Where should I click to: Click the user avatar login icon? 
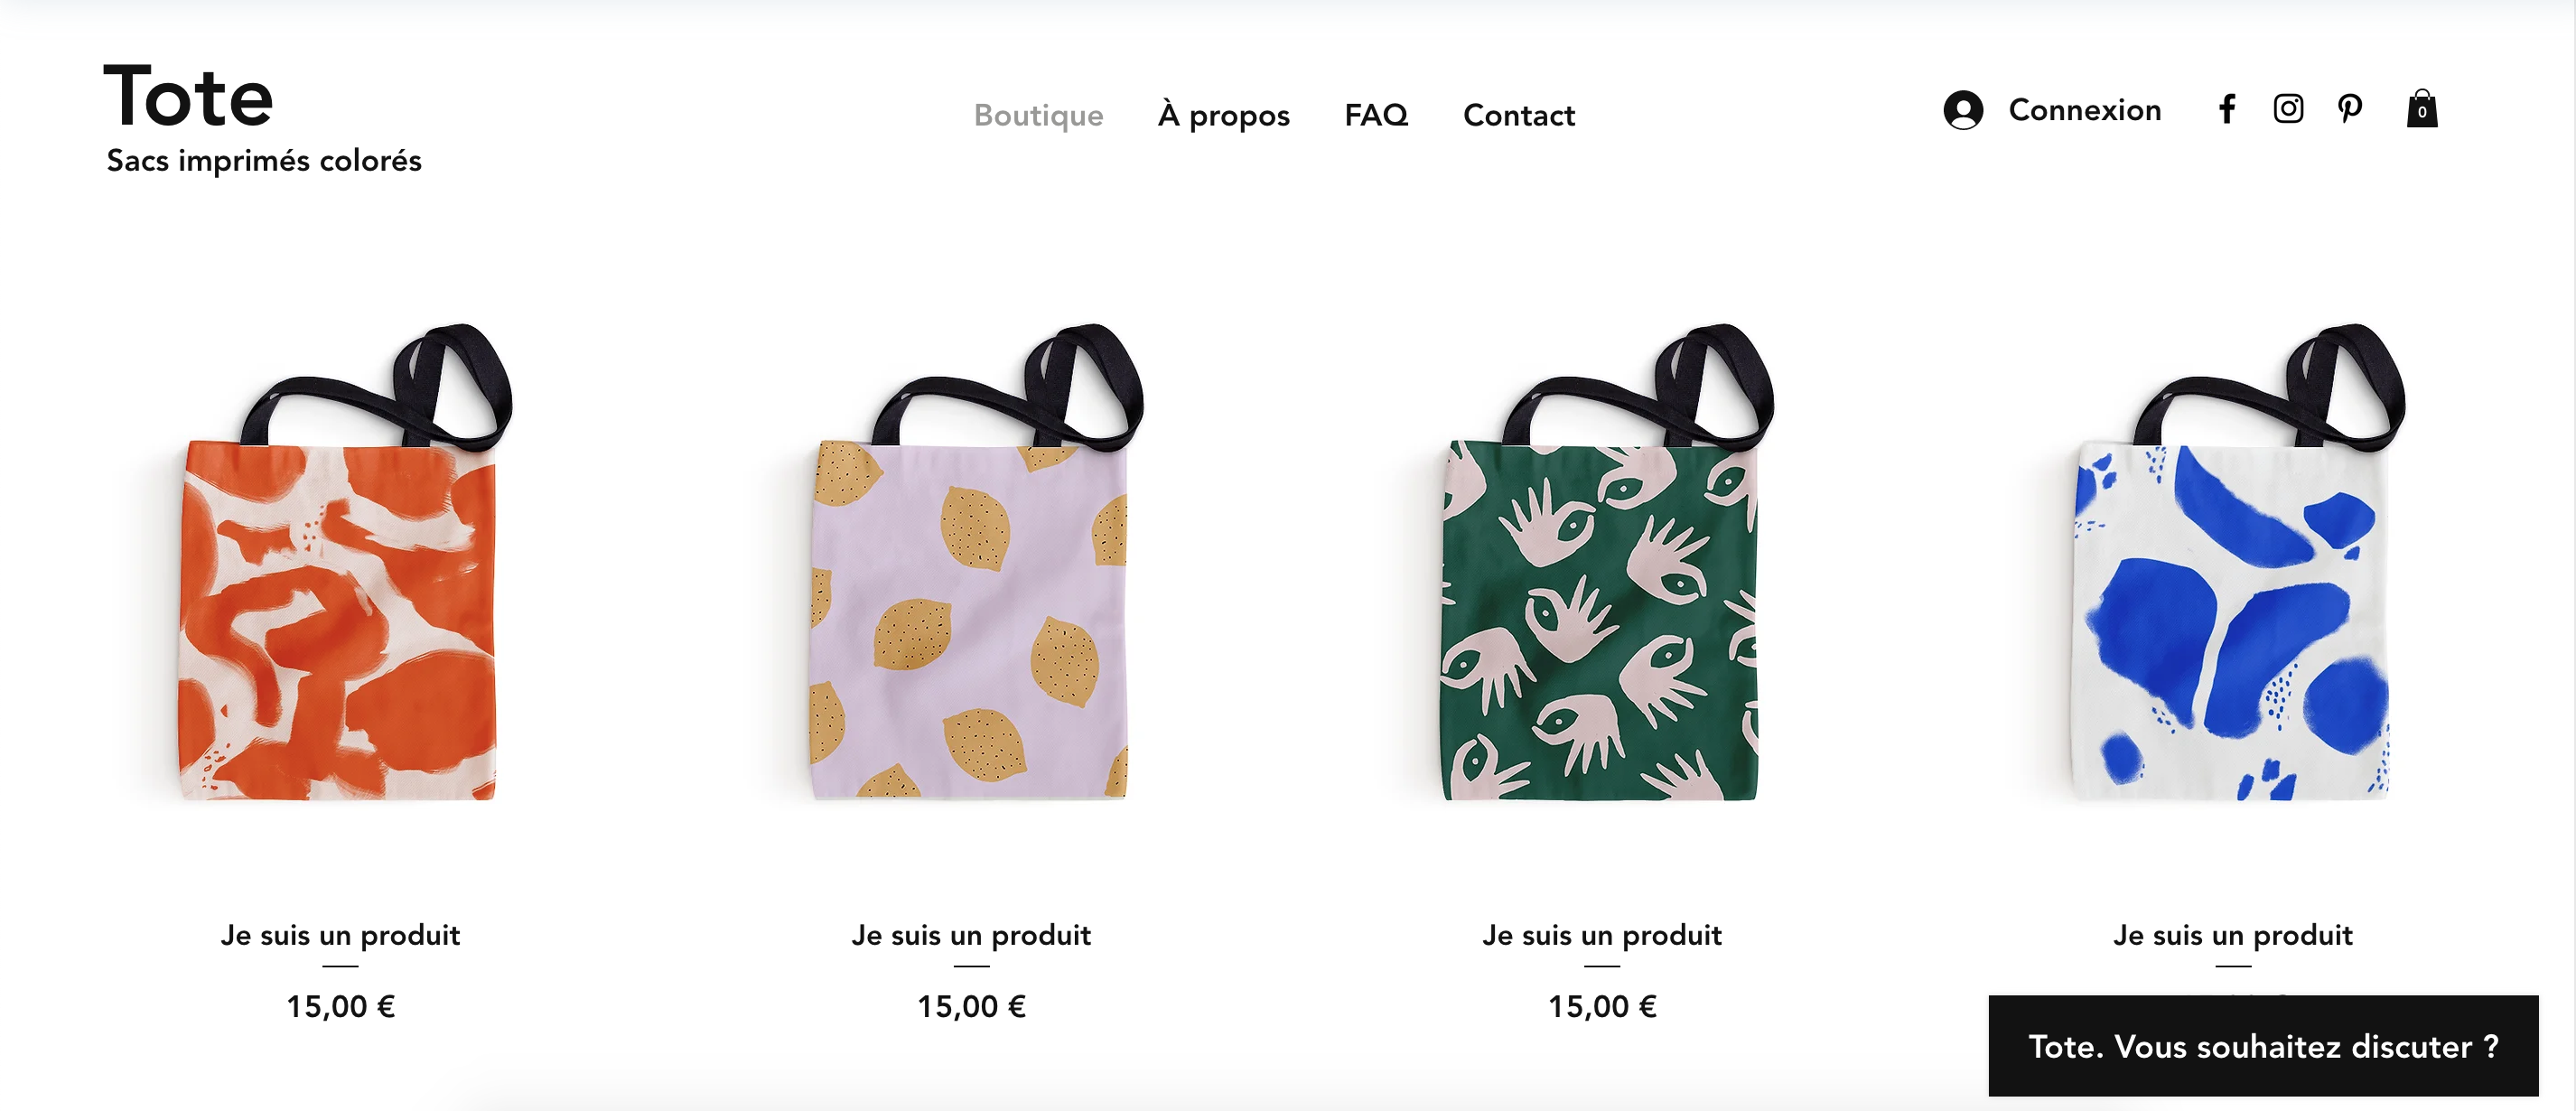1963,109
